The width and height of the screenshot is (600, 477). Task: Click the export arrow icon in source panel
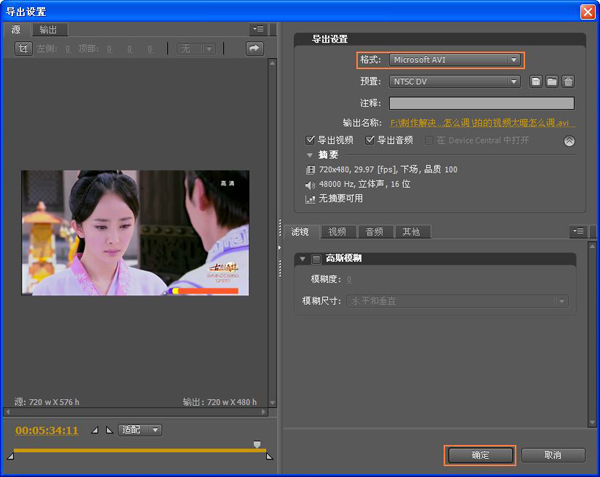pos(254,48)
